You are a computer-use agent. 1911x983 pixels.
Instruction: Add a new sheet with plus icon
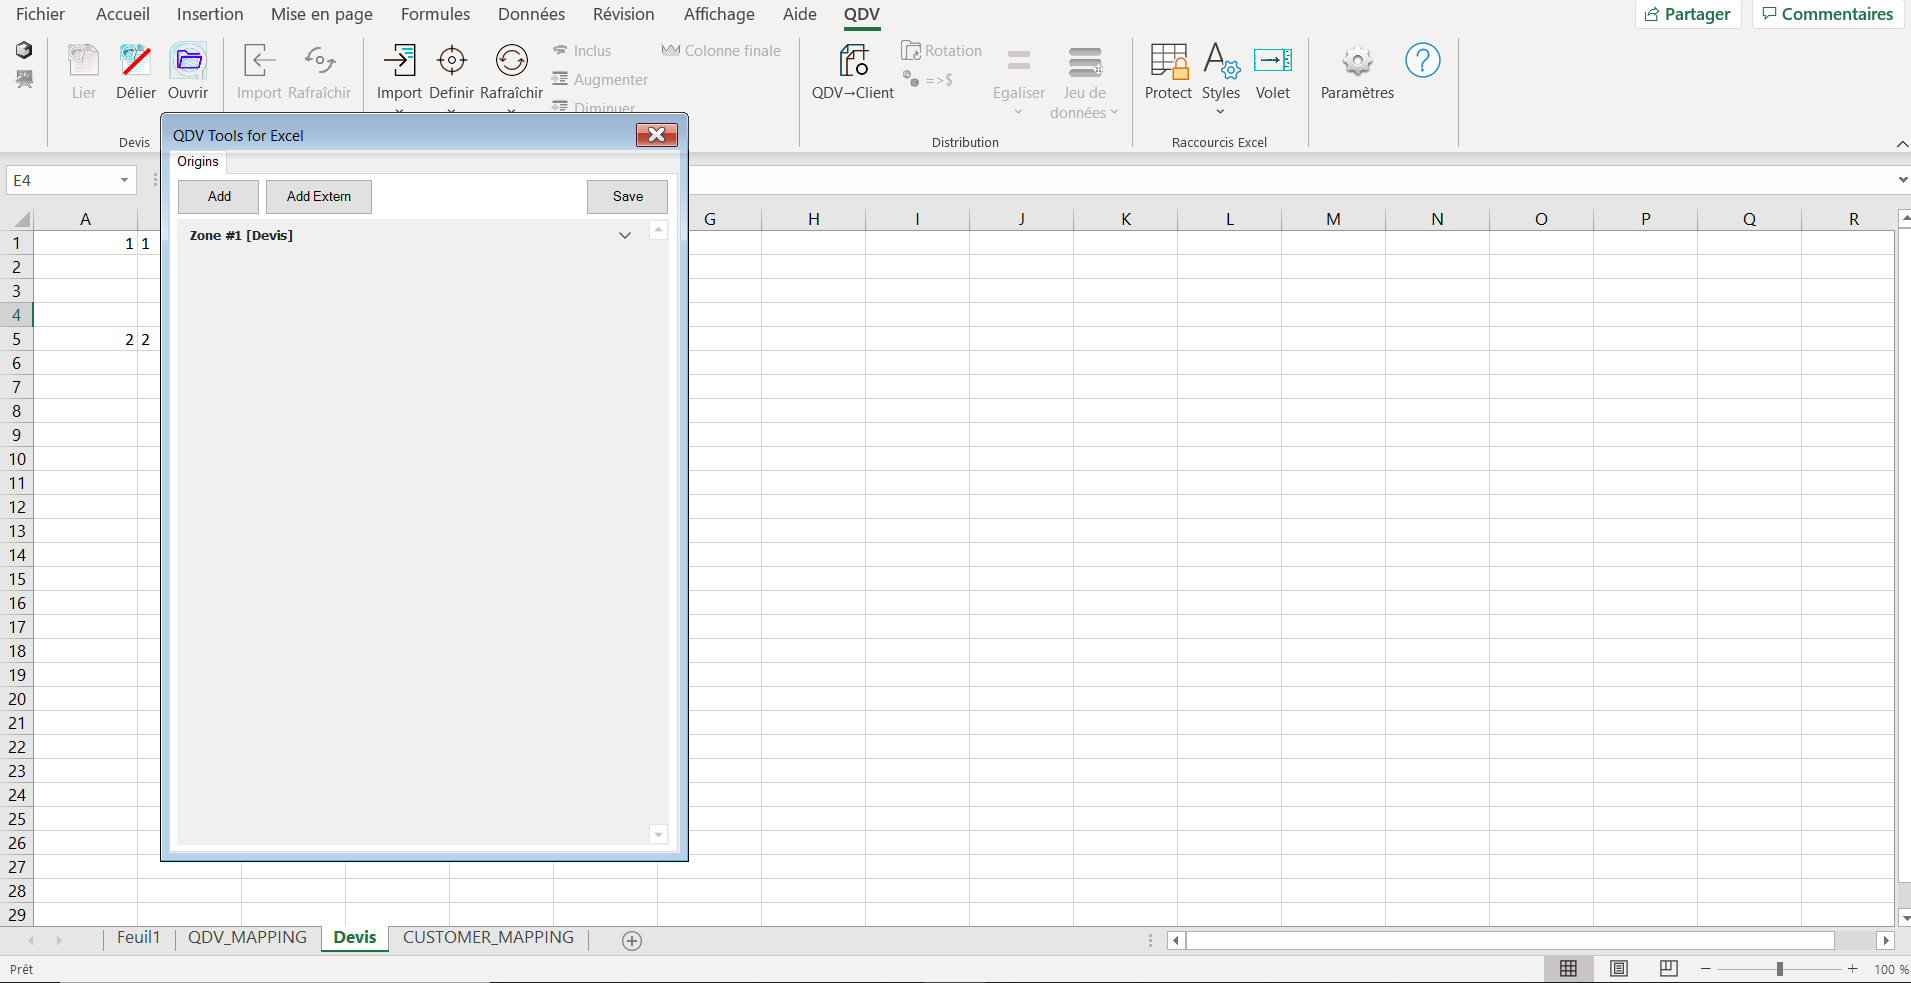tap(632, 940)
